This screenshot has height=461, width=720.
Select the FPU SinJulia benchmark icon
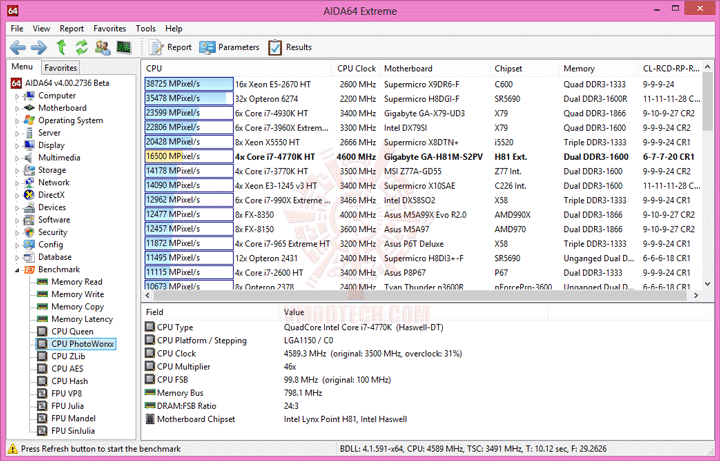click(x=42, y=430)
